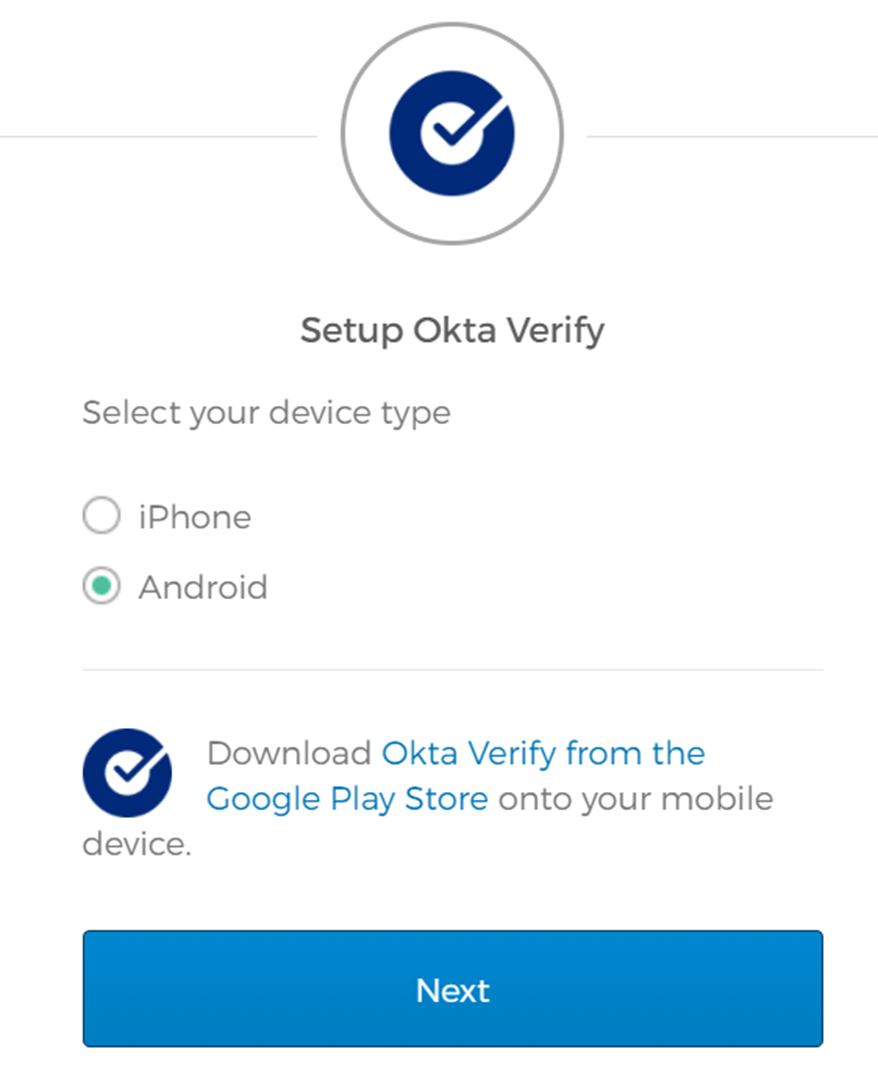Click the horizontal line left of the logo
The width and height of the screenshot is (878, 1088).
160,134
